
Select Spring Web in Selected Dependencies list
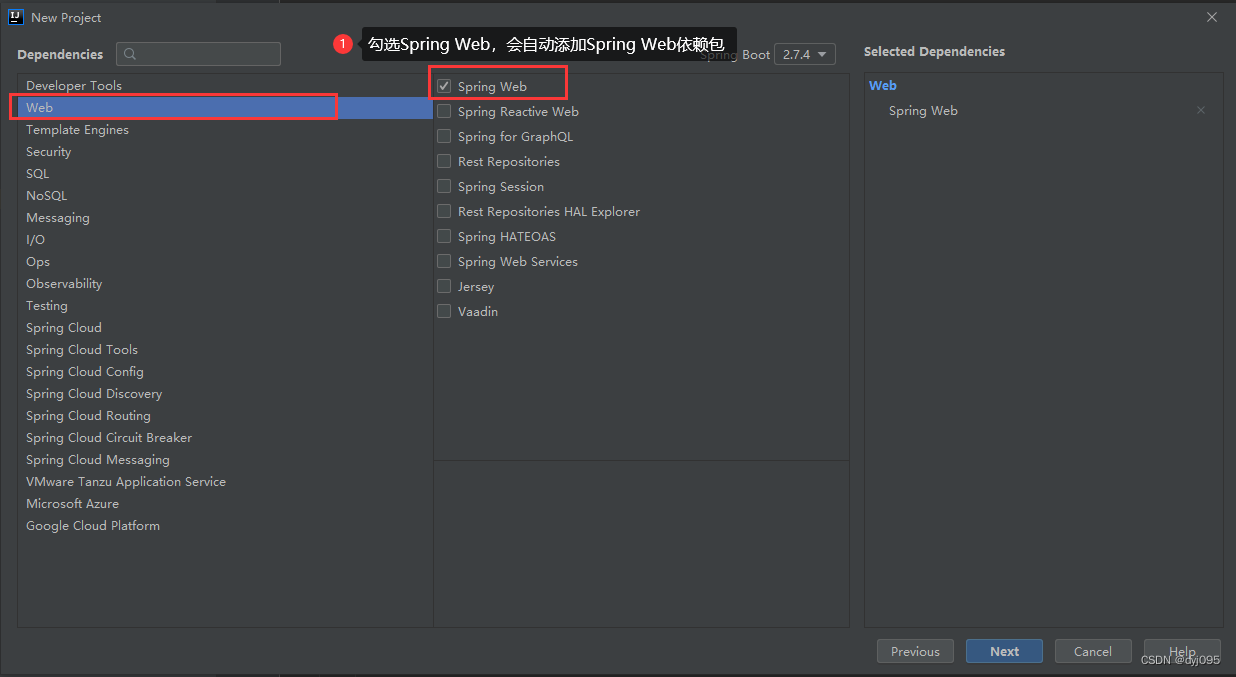(923, 111)
